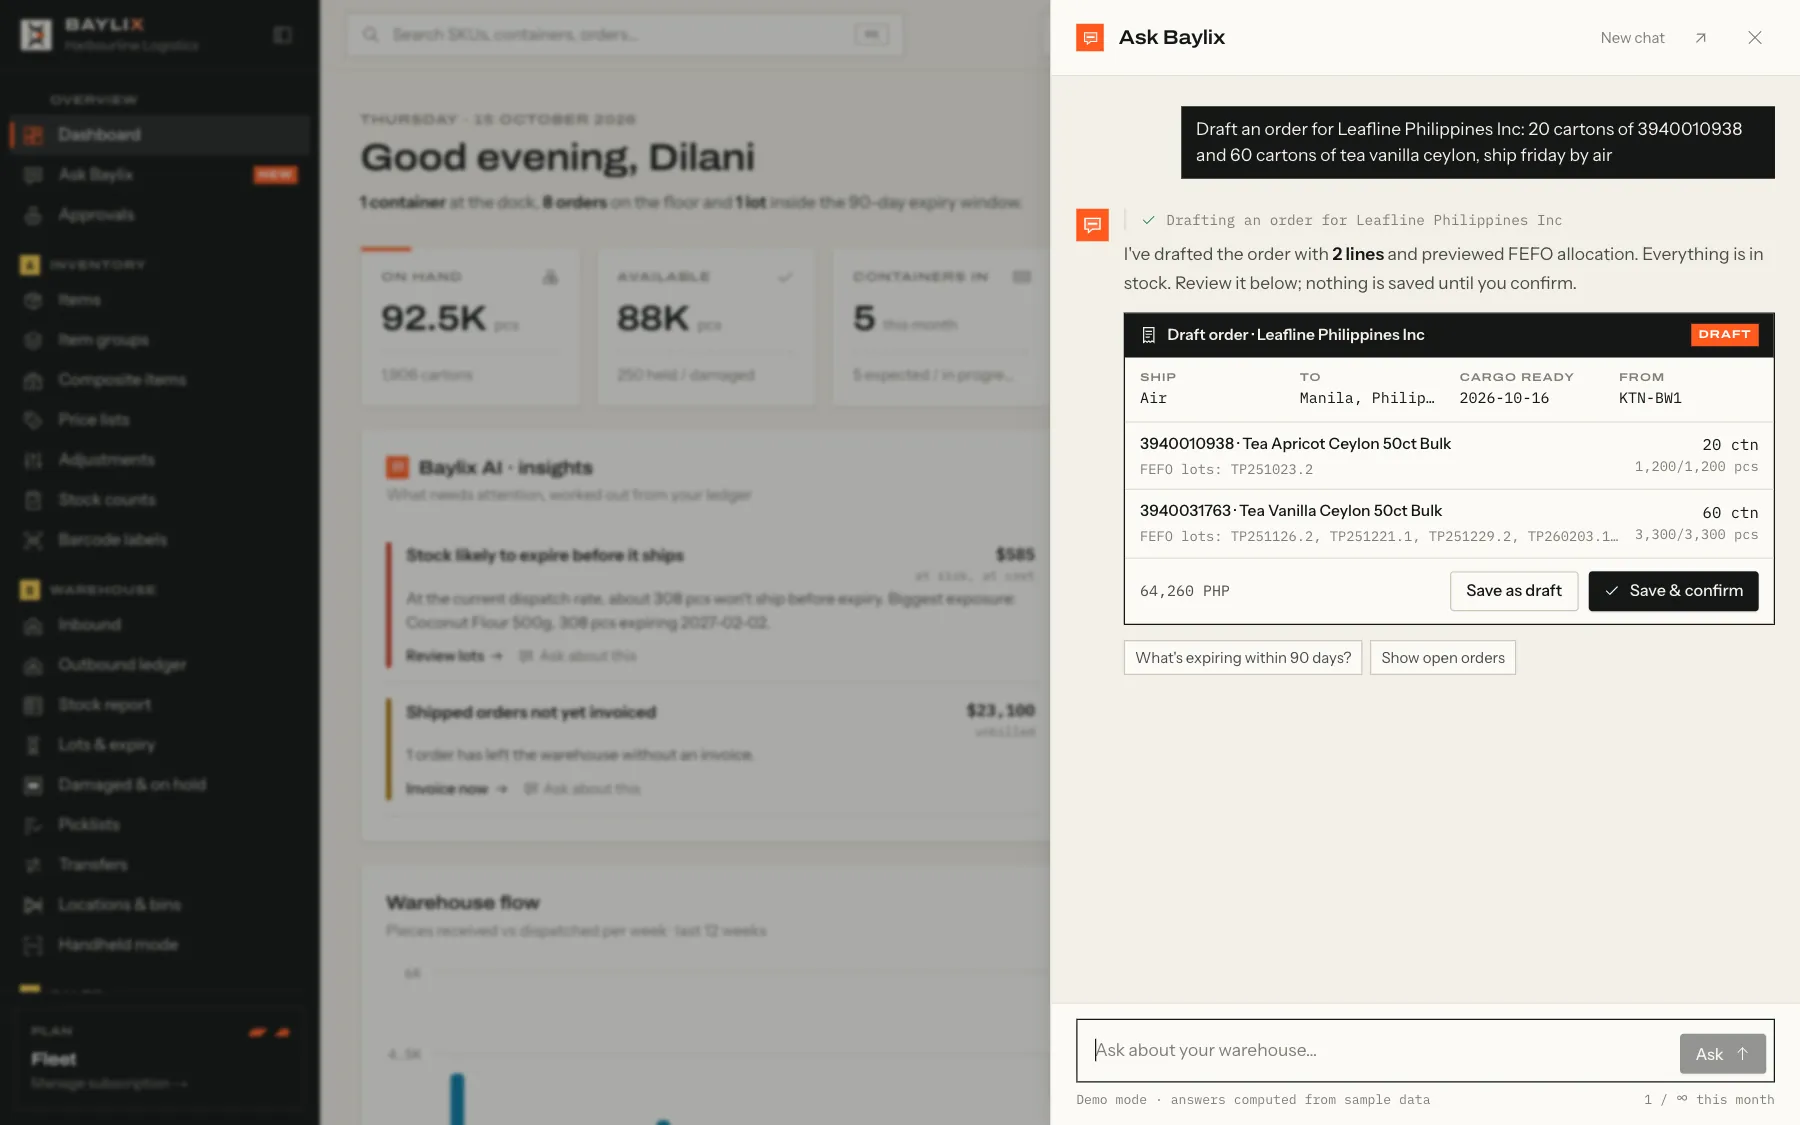The height and width of the screenshot is (1125, 1800).
Task: Click the Manila destination value
Action: pyautogui.click(x=1367, y=399)
